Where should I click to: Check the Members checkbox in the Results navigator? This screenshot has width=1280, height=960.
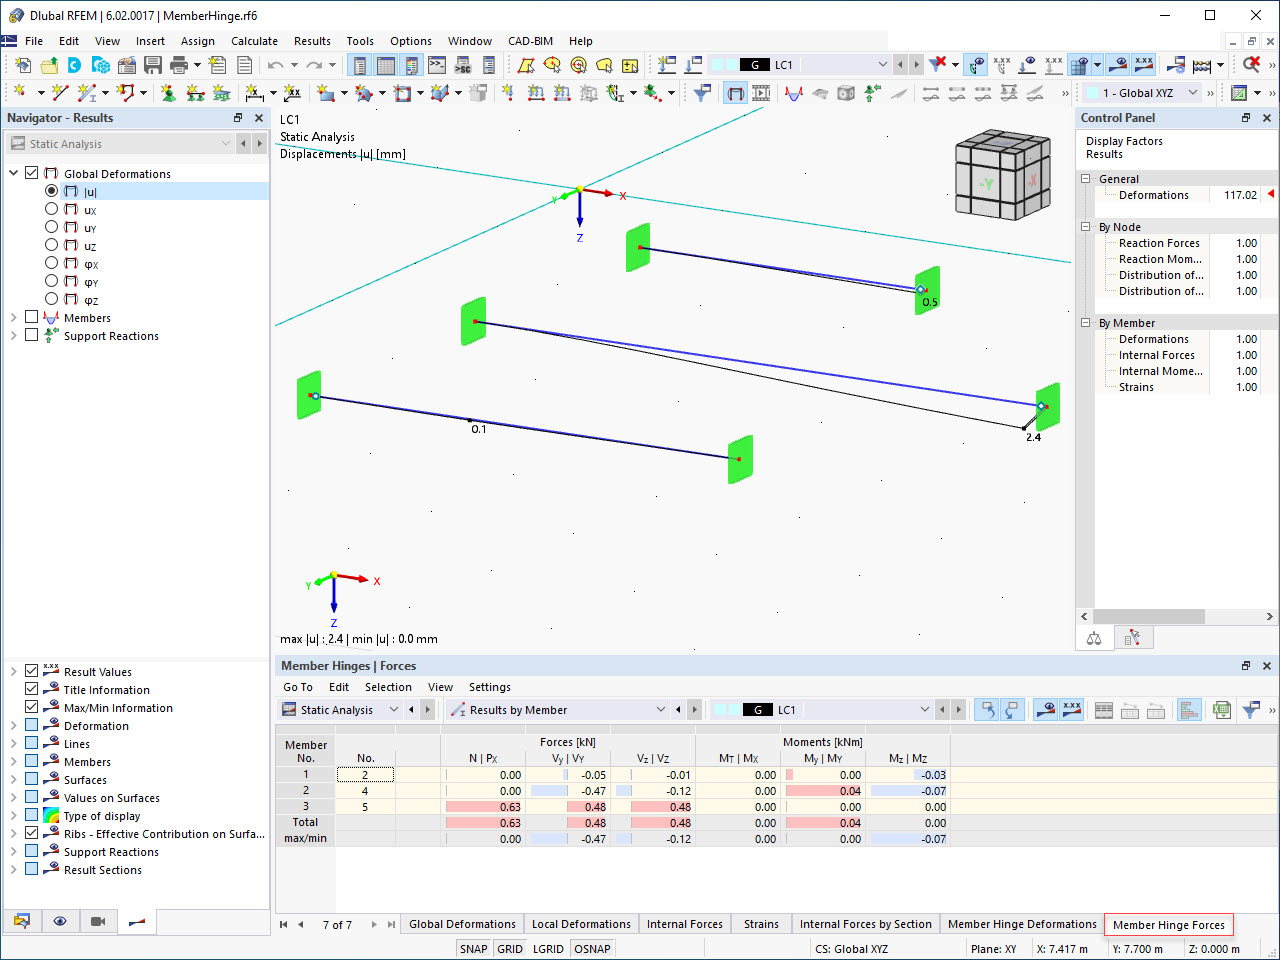point(34,317)
